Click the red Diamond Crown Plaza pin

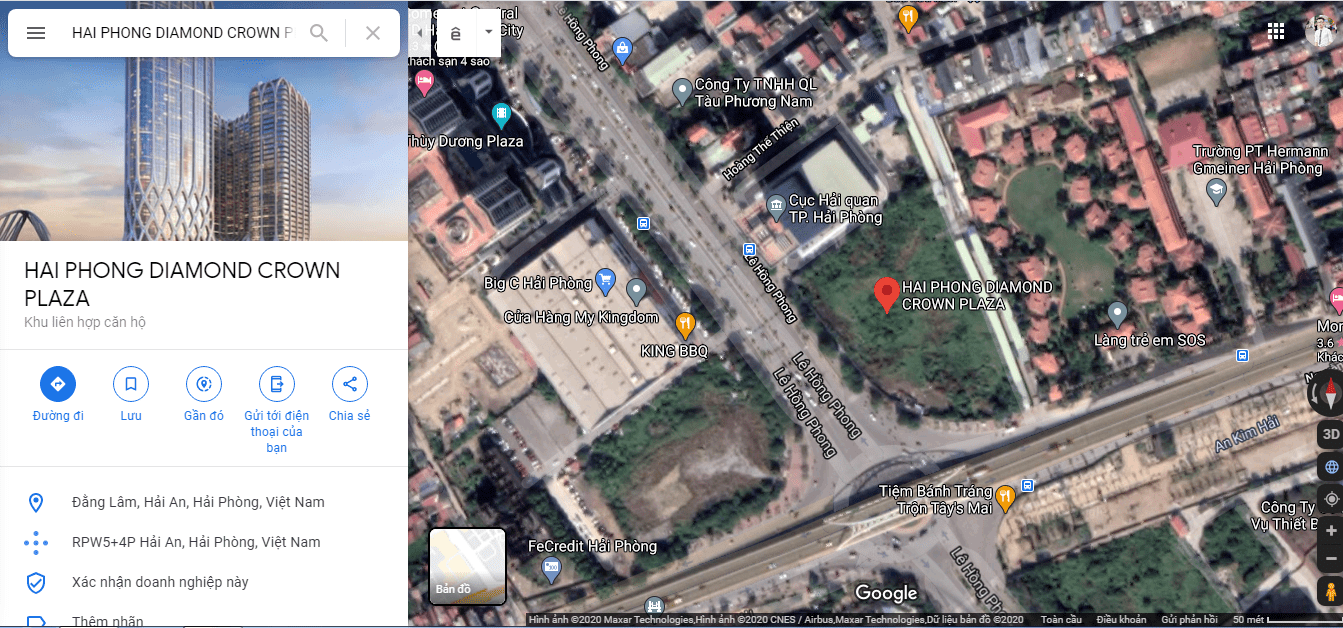886,295
